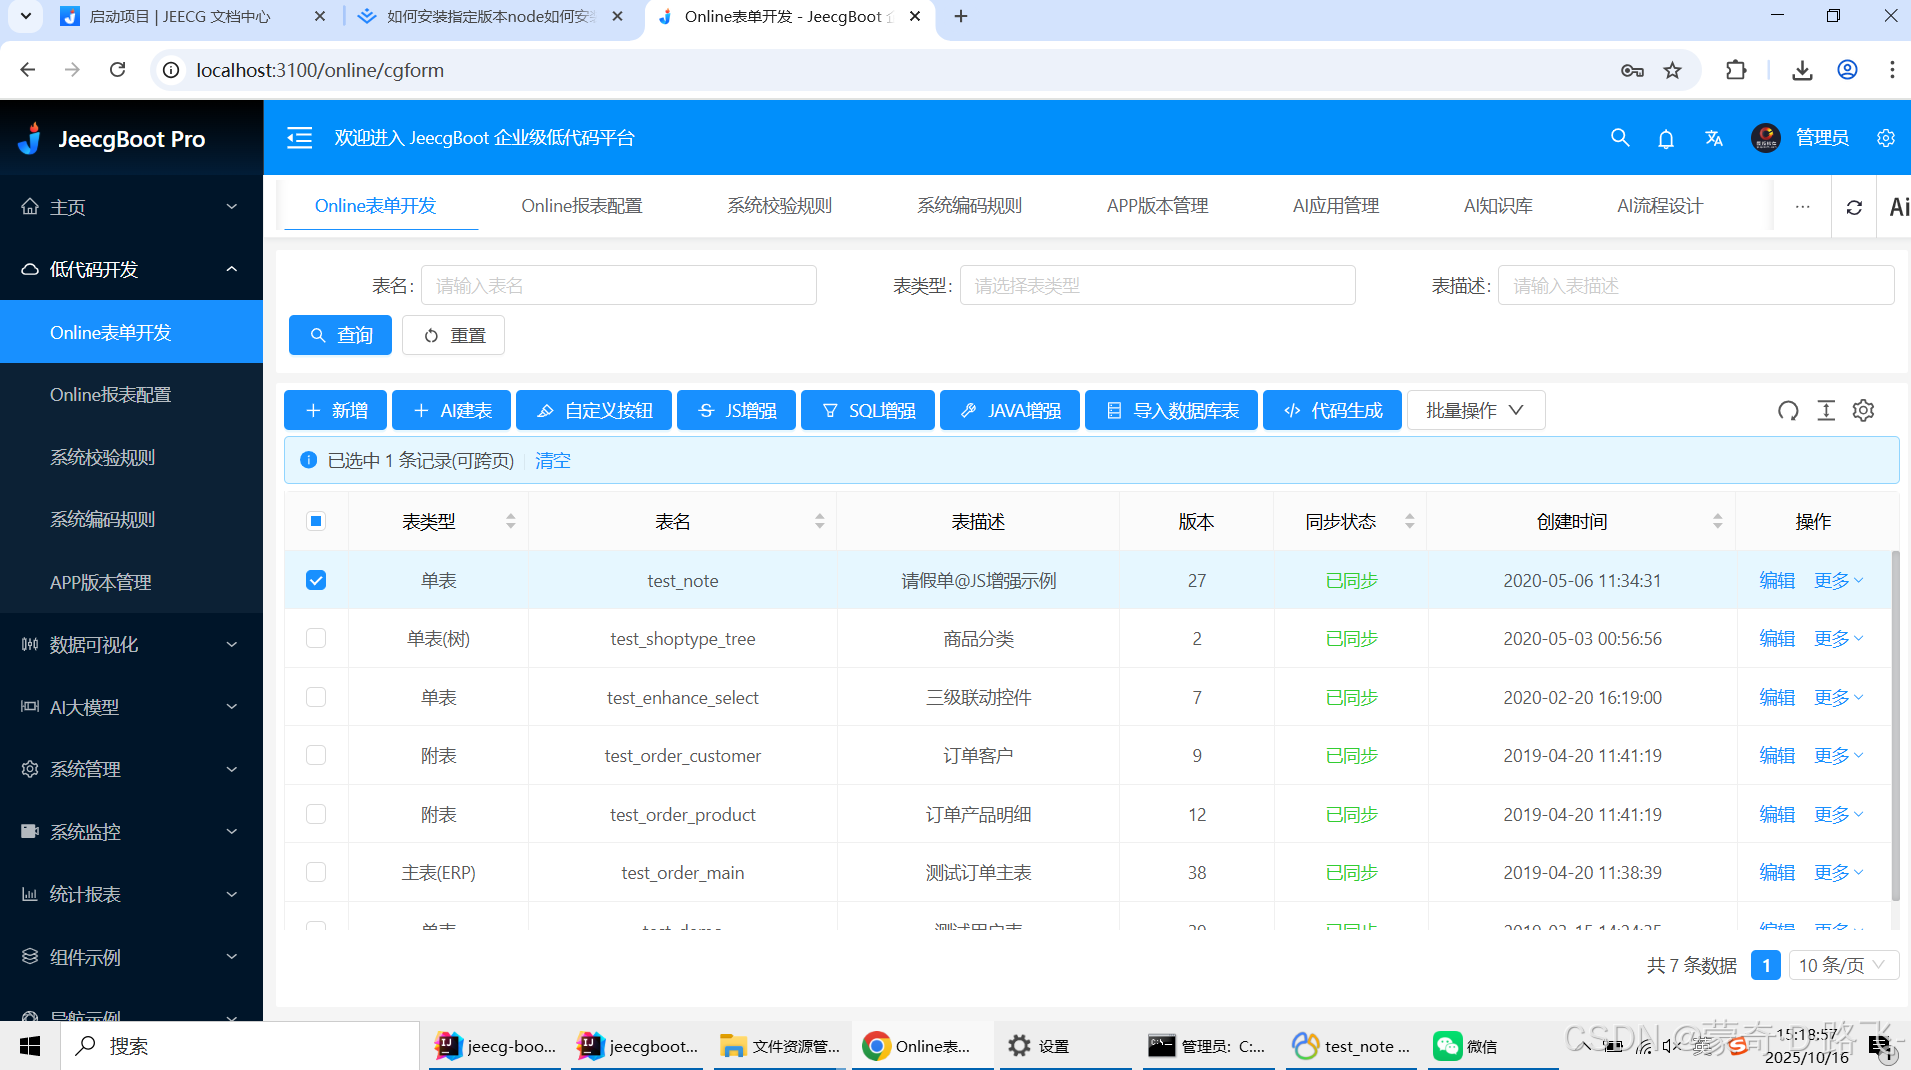Click the 查询 search button

tap(340, 335)
